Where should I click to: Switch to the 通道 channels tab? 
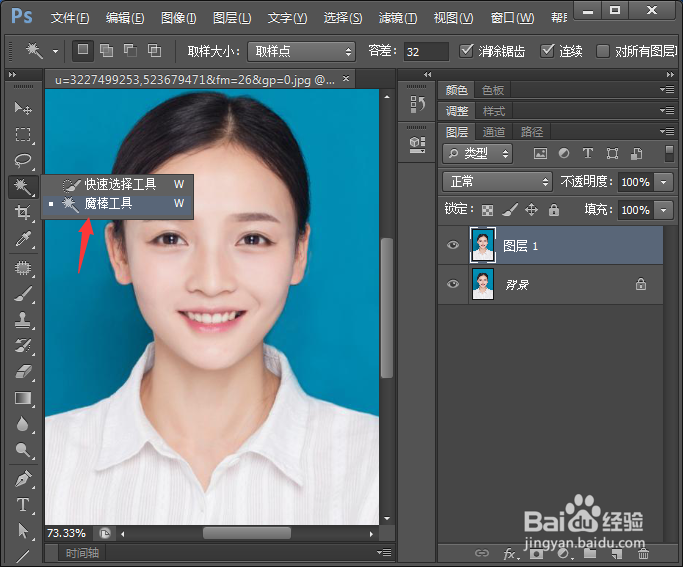coord(494,132)
